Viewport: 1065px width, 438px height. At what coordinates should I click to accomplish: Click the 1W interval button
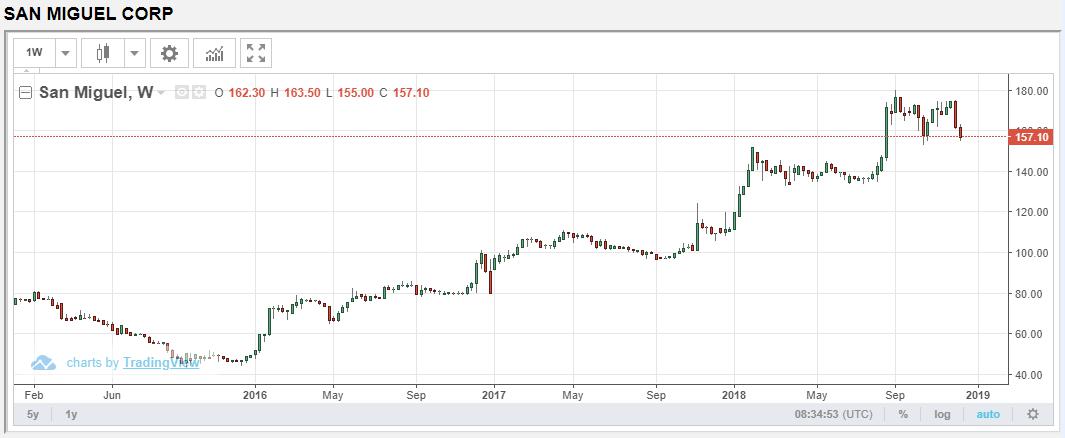[34, 53]
